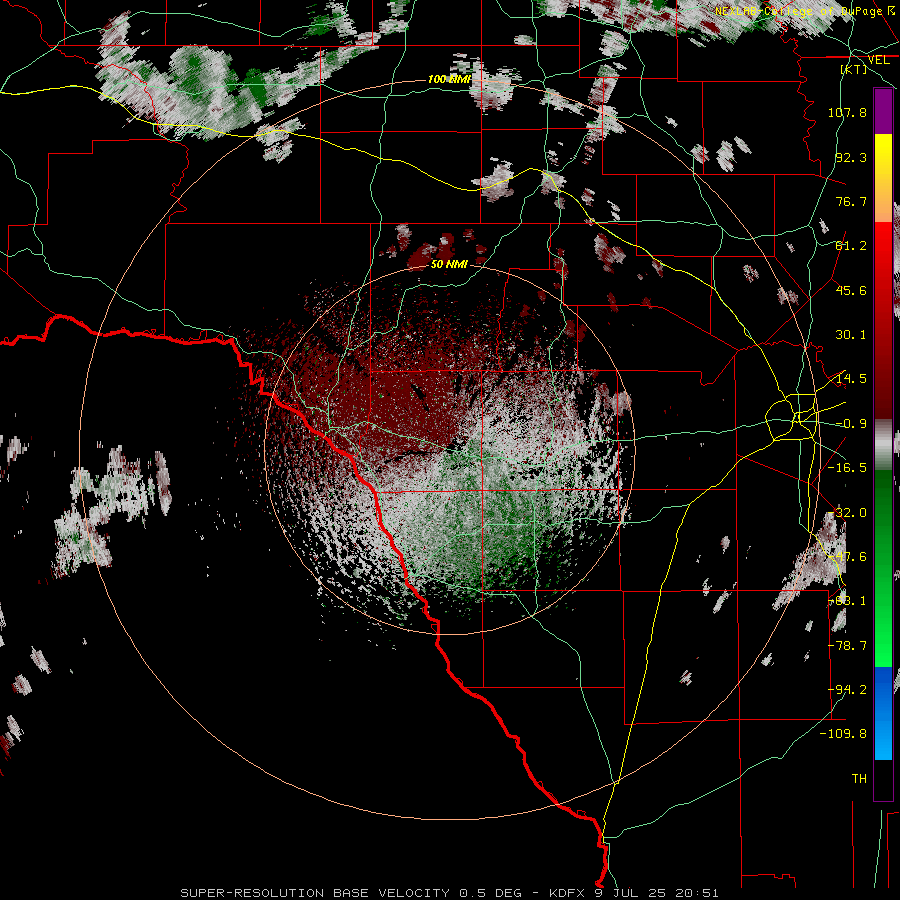Pick the purple segment of the color bar
900x900 pixels.
pos(883,111)
